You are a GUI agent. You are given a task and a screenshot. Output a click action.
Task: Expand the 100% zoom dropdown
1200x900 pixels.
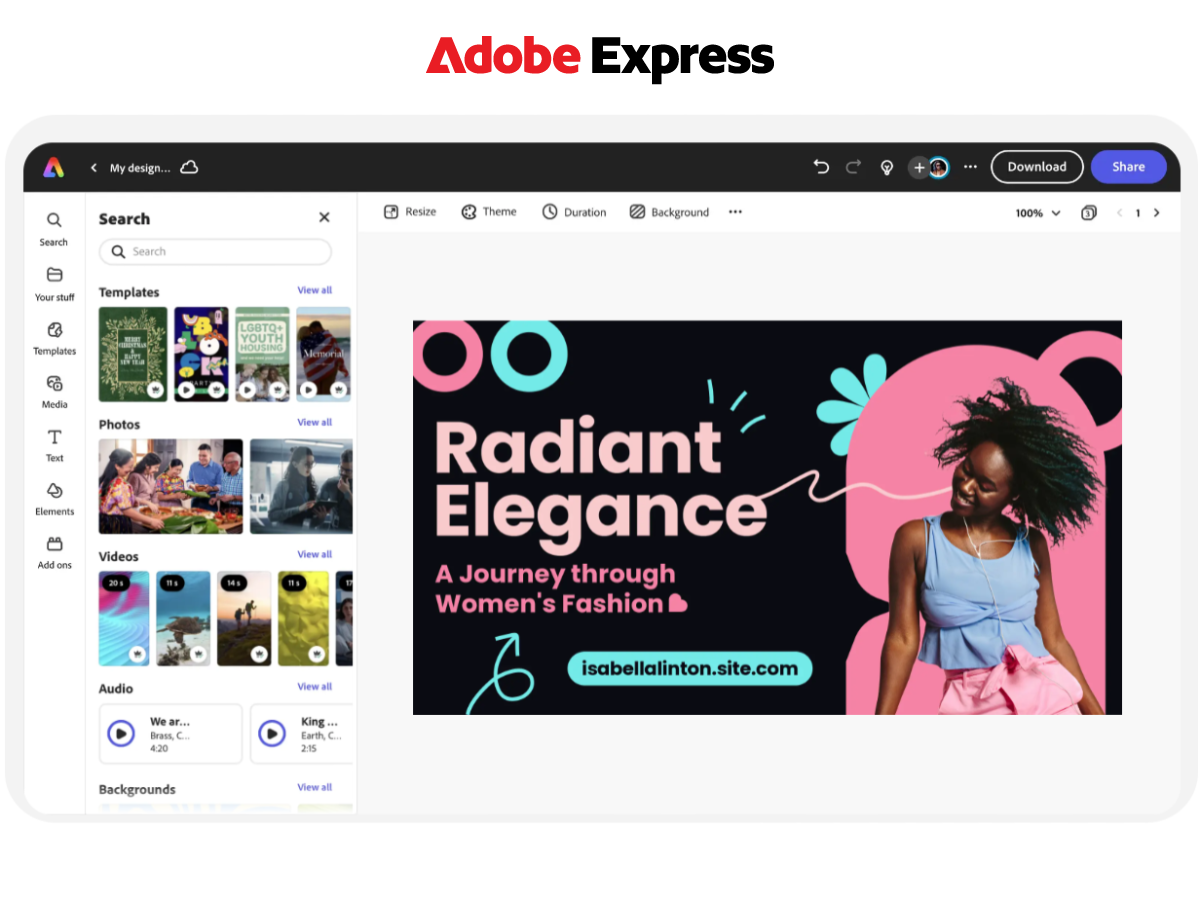[x=1038, y=213]
